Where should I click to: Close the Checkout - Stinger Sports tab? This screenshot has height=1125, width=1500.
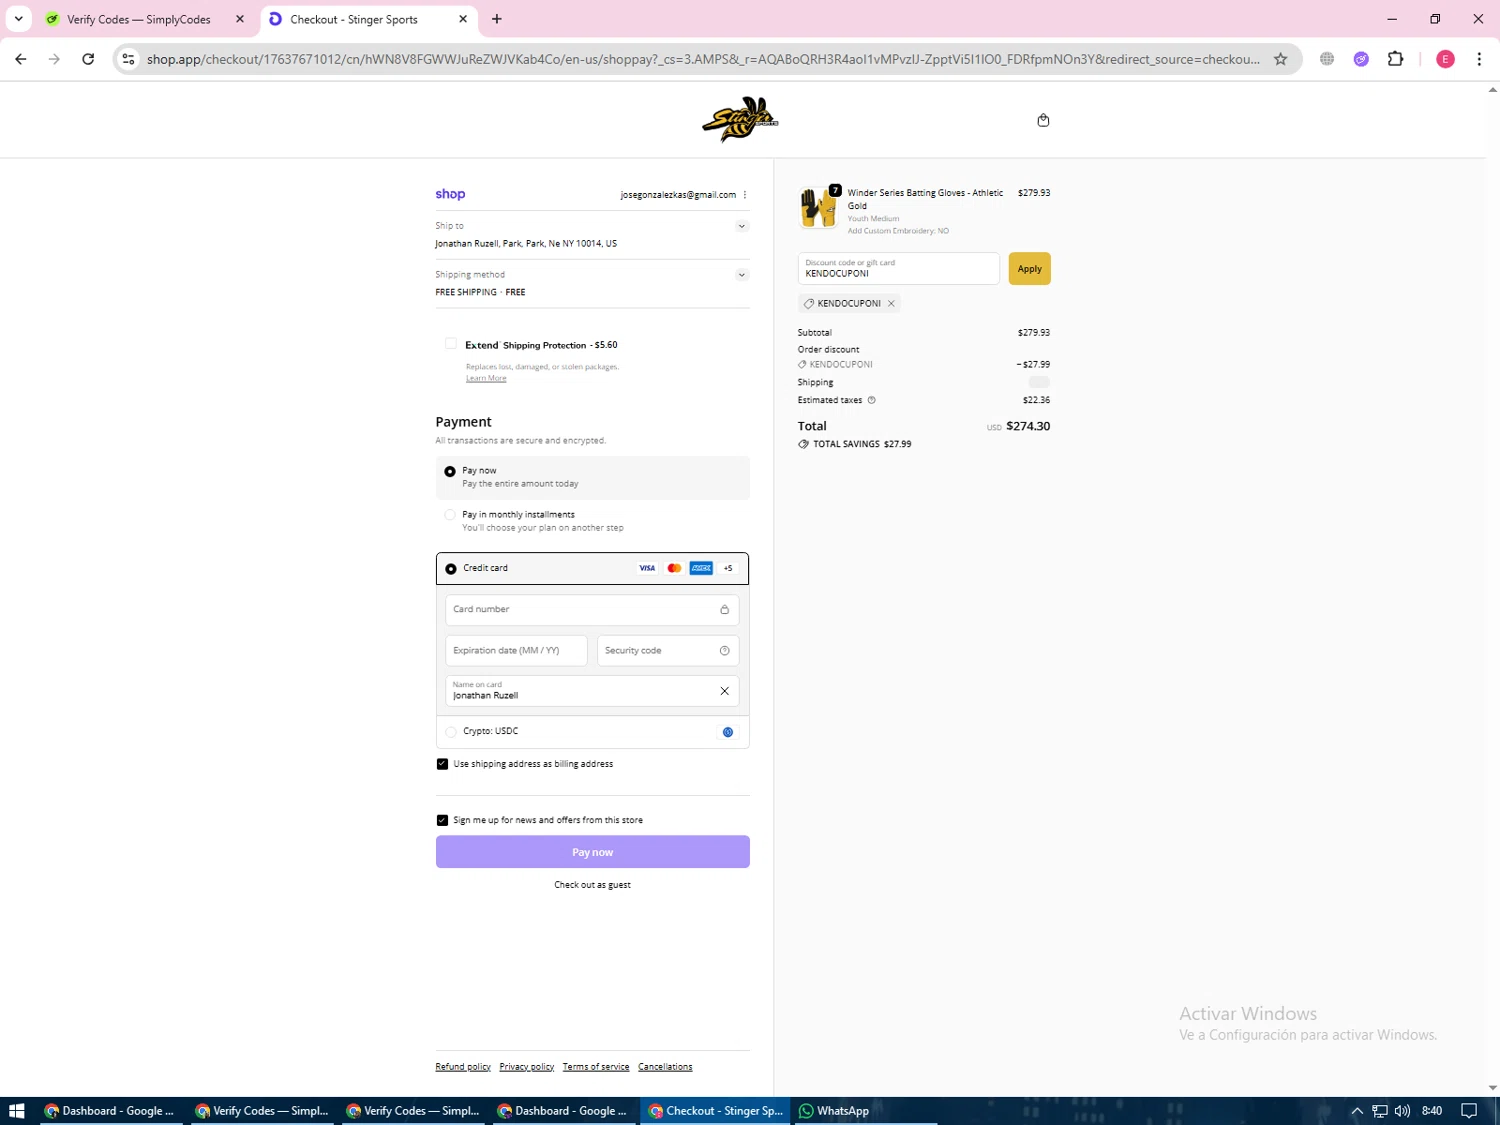pos(463,19)
